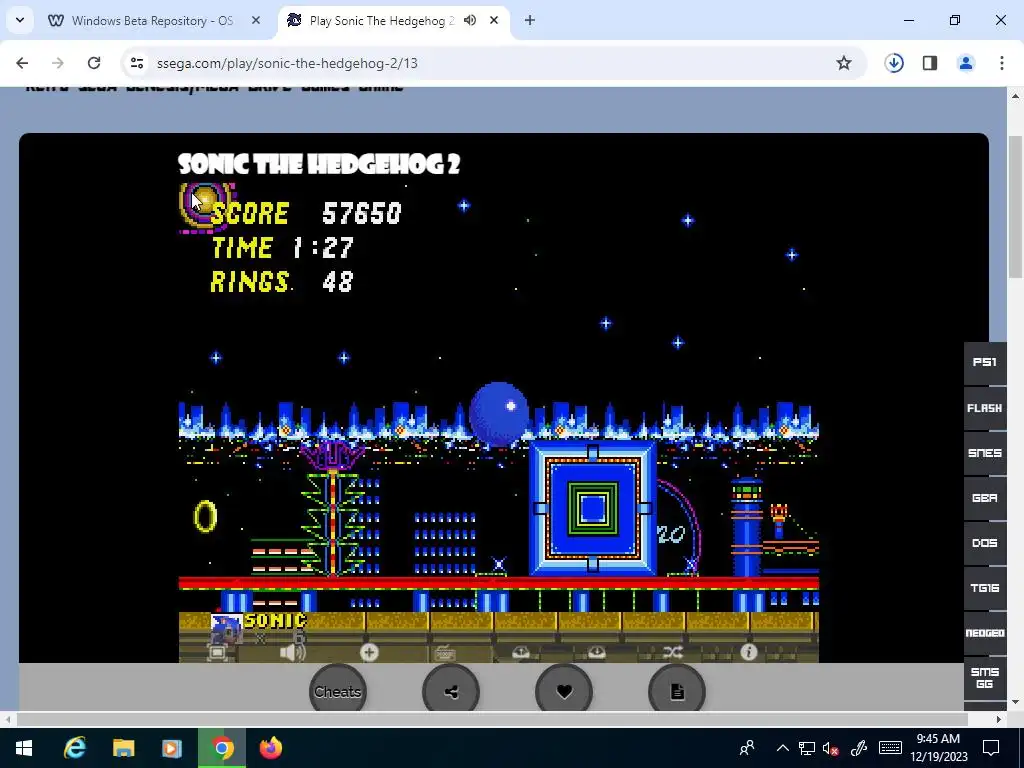
Task: Open the Action Center notifications icon
Action: pos(991,748)
